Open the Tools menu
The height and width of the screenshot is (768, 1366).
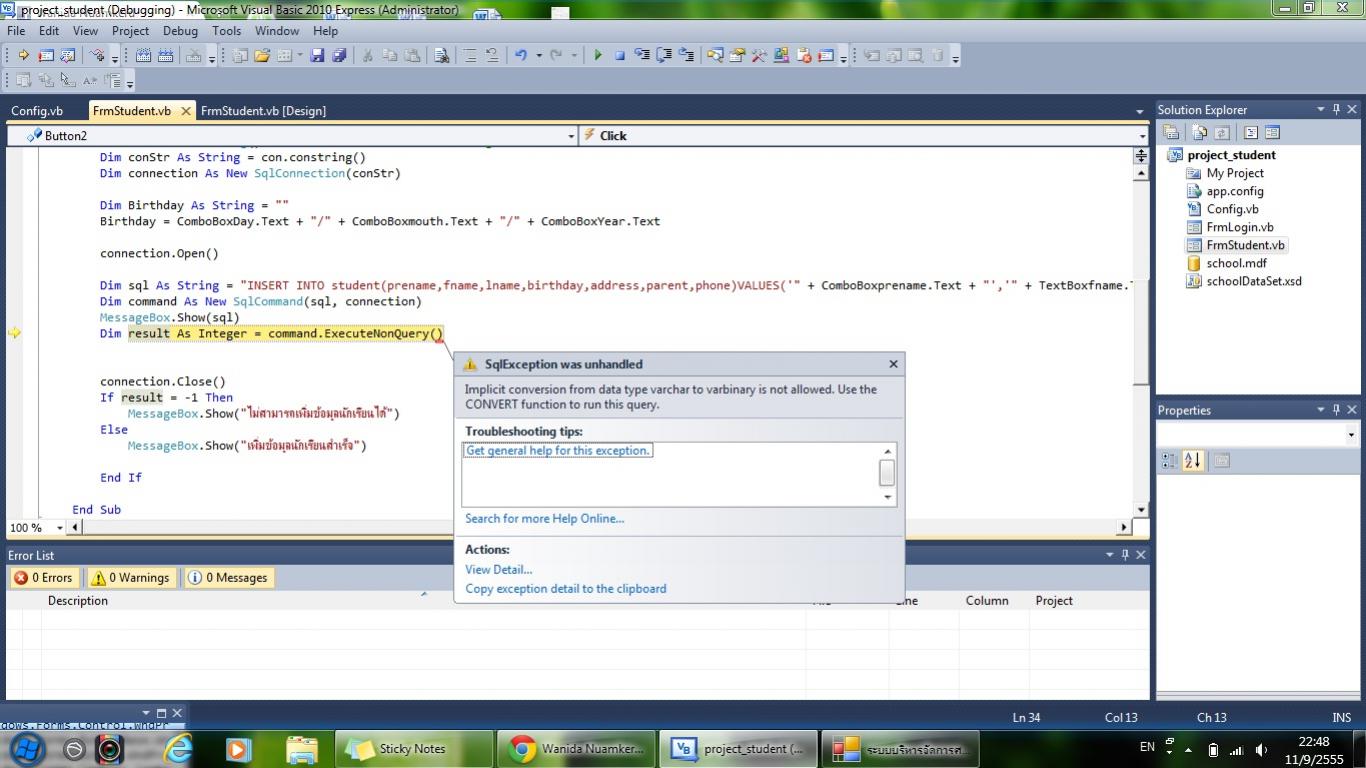(x=226, y=30)
